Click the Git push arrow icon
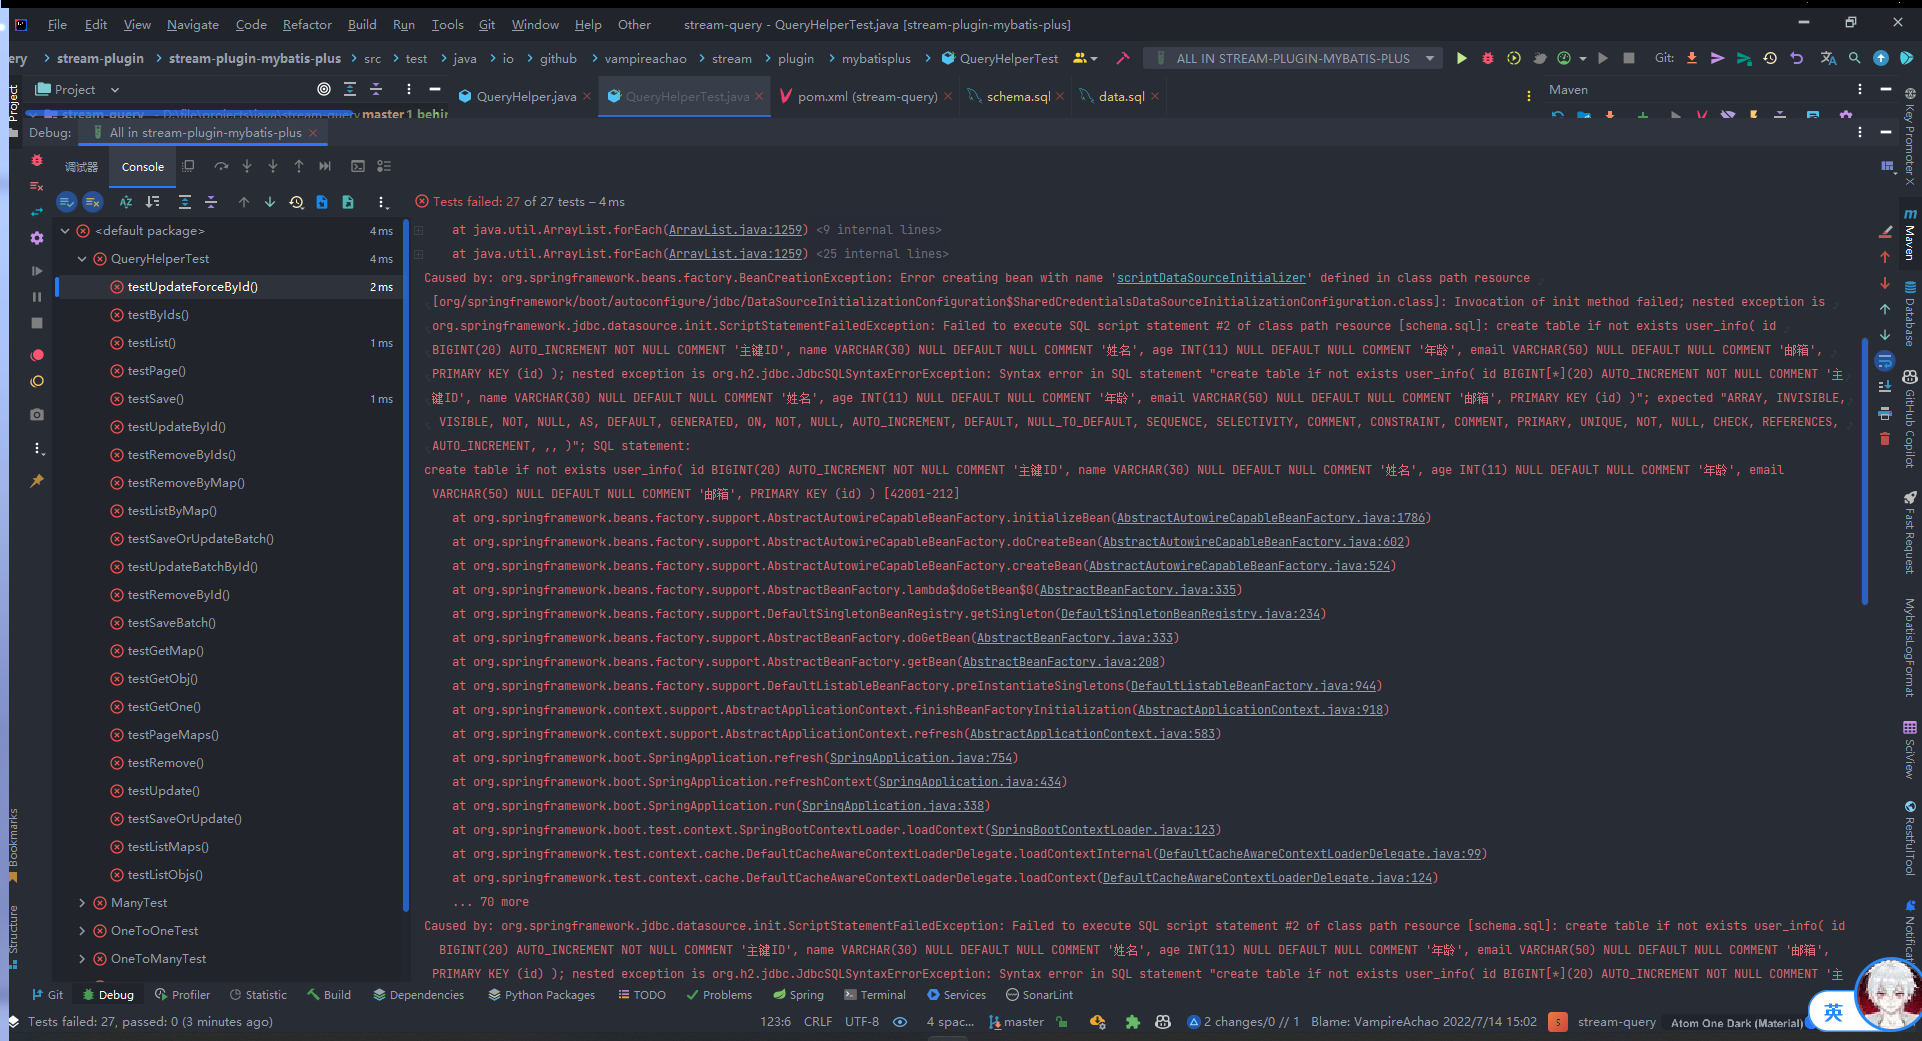Viewport: 1922px width, 1041px height. (x=1717, y=59)
